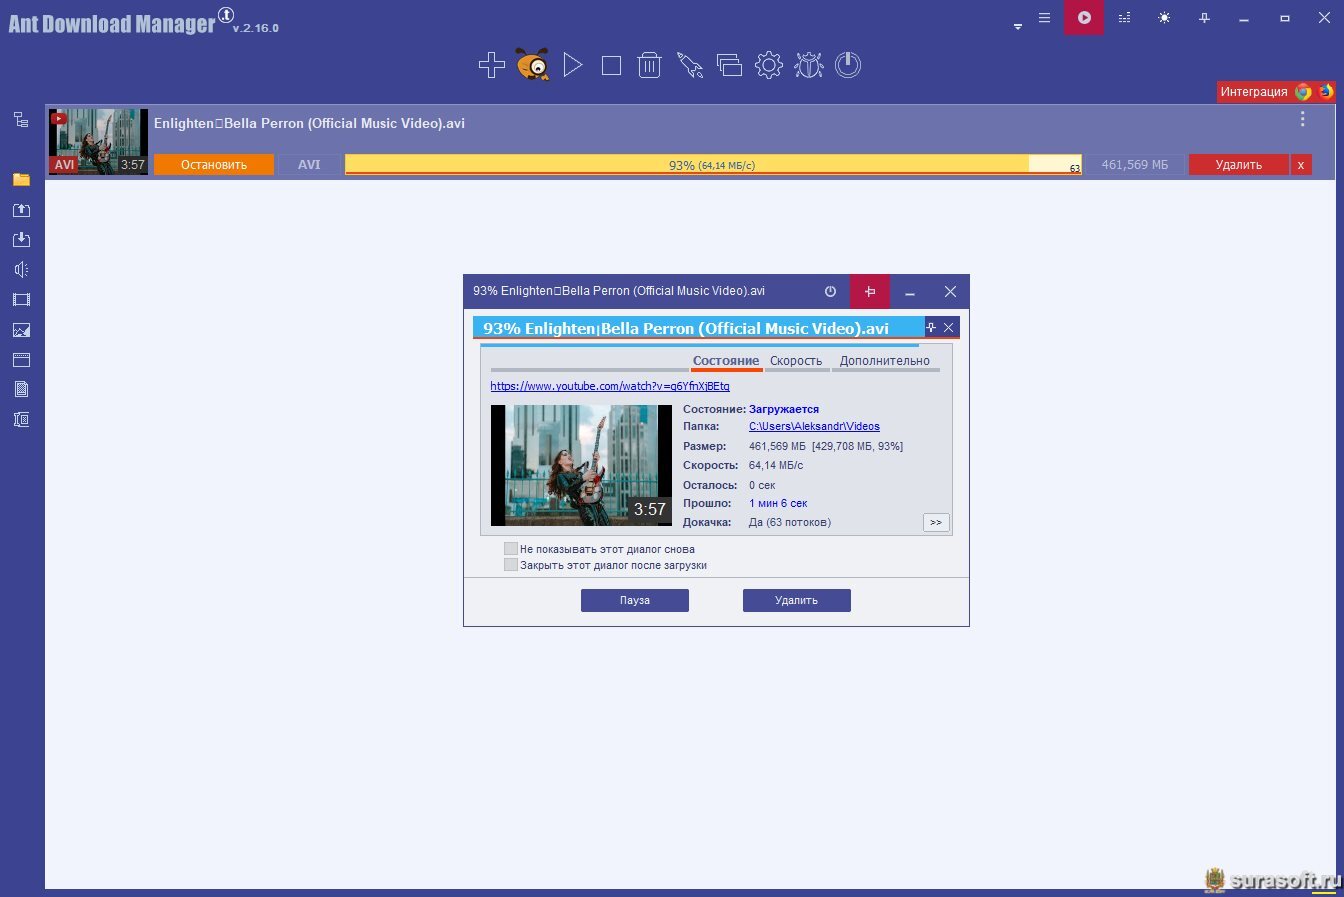Image resolution: width=1344 pixels, height=897 pixels.
Task: Filter by archives using the last sidebar icon
Action: coord(21,420)
